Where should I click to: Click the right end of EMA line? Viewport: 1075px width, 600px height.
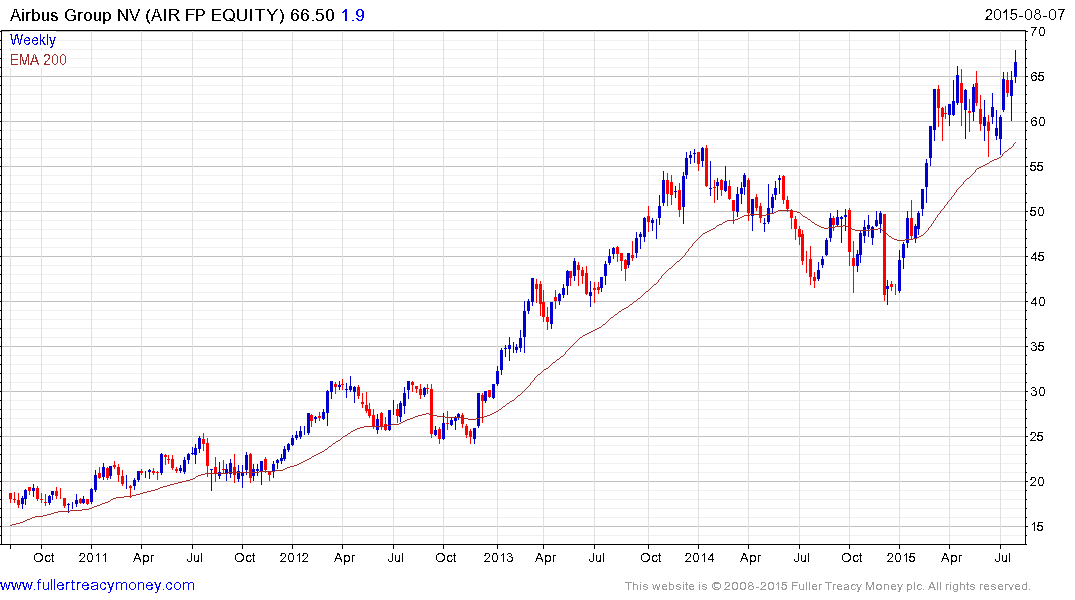click(1015, 143)
